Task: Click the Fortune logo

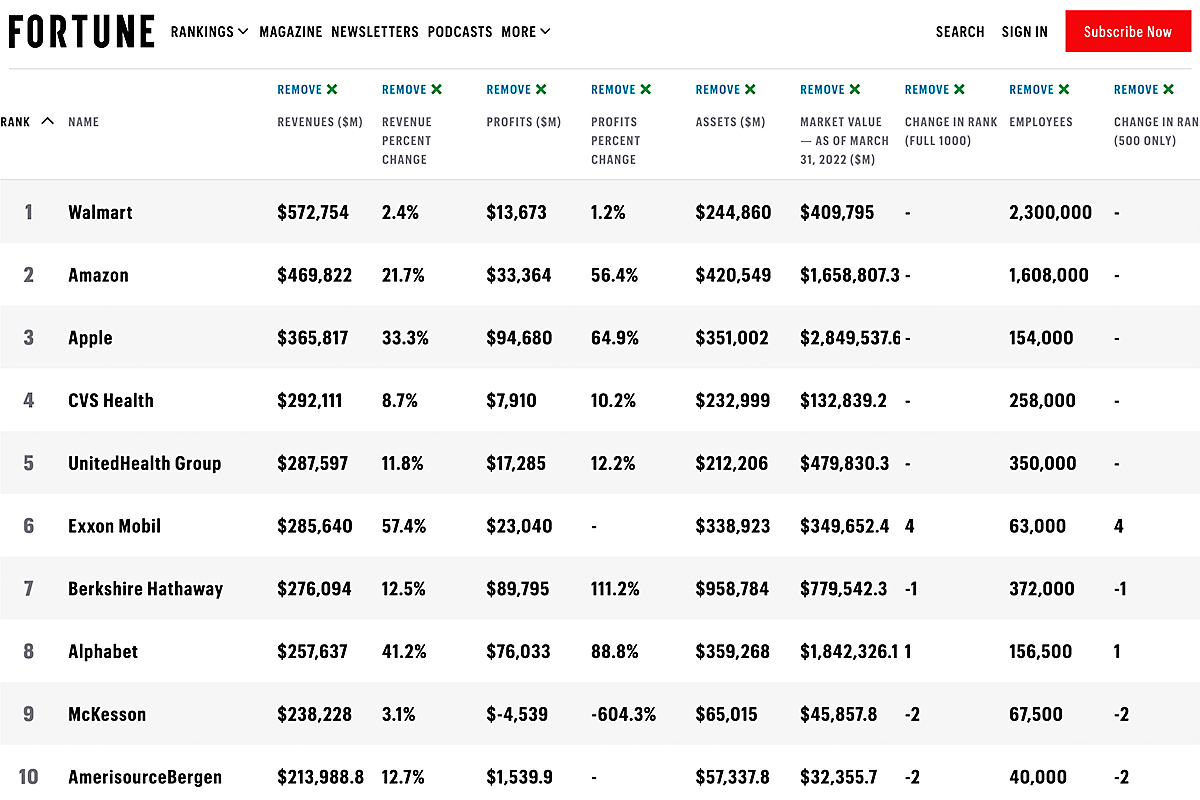Action: coord(82,32)
